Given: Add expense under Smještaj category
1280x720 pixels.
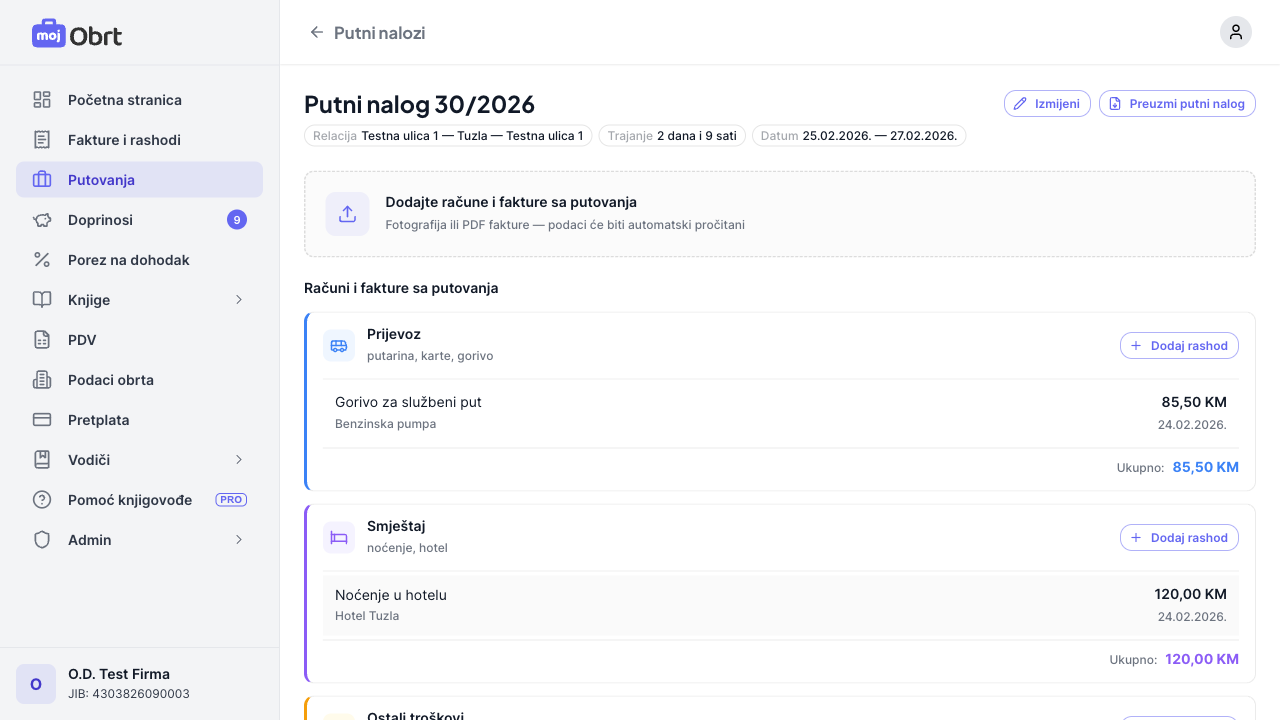Looking at the screenshot, I should pos(1179,538).
